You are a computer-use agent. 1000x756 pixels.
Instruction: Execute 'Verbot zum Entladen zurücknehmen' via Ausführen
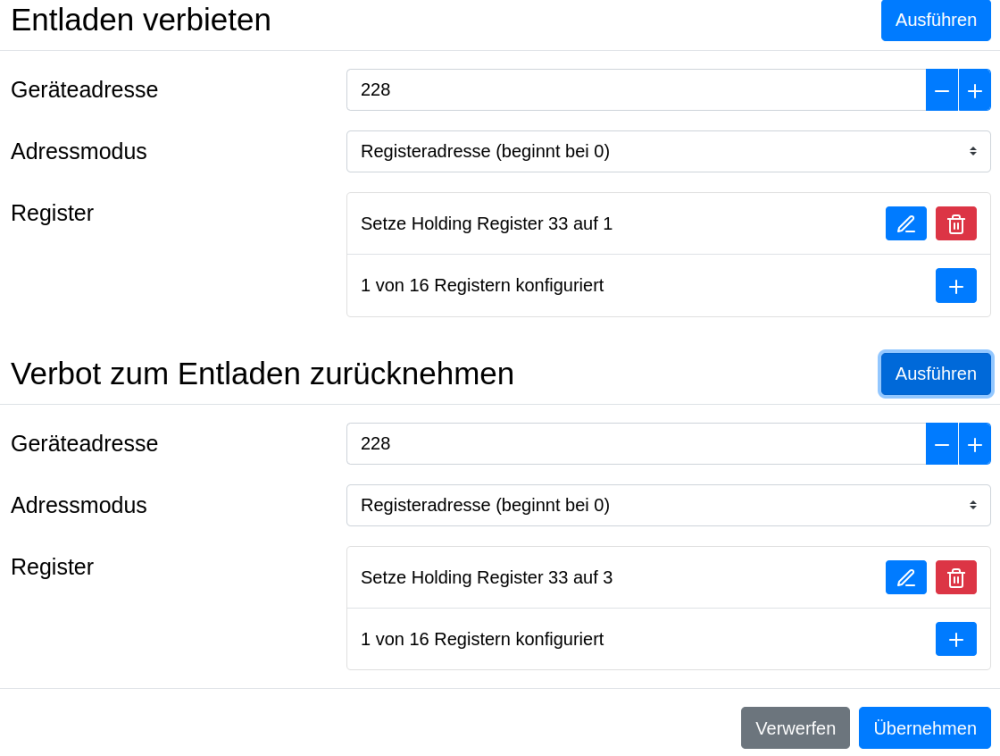pyautogui.click(x=935, y=374)
